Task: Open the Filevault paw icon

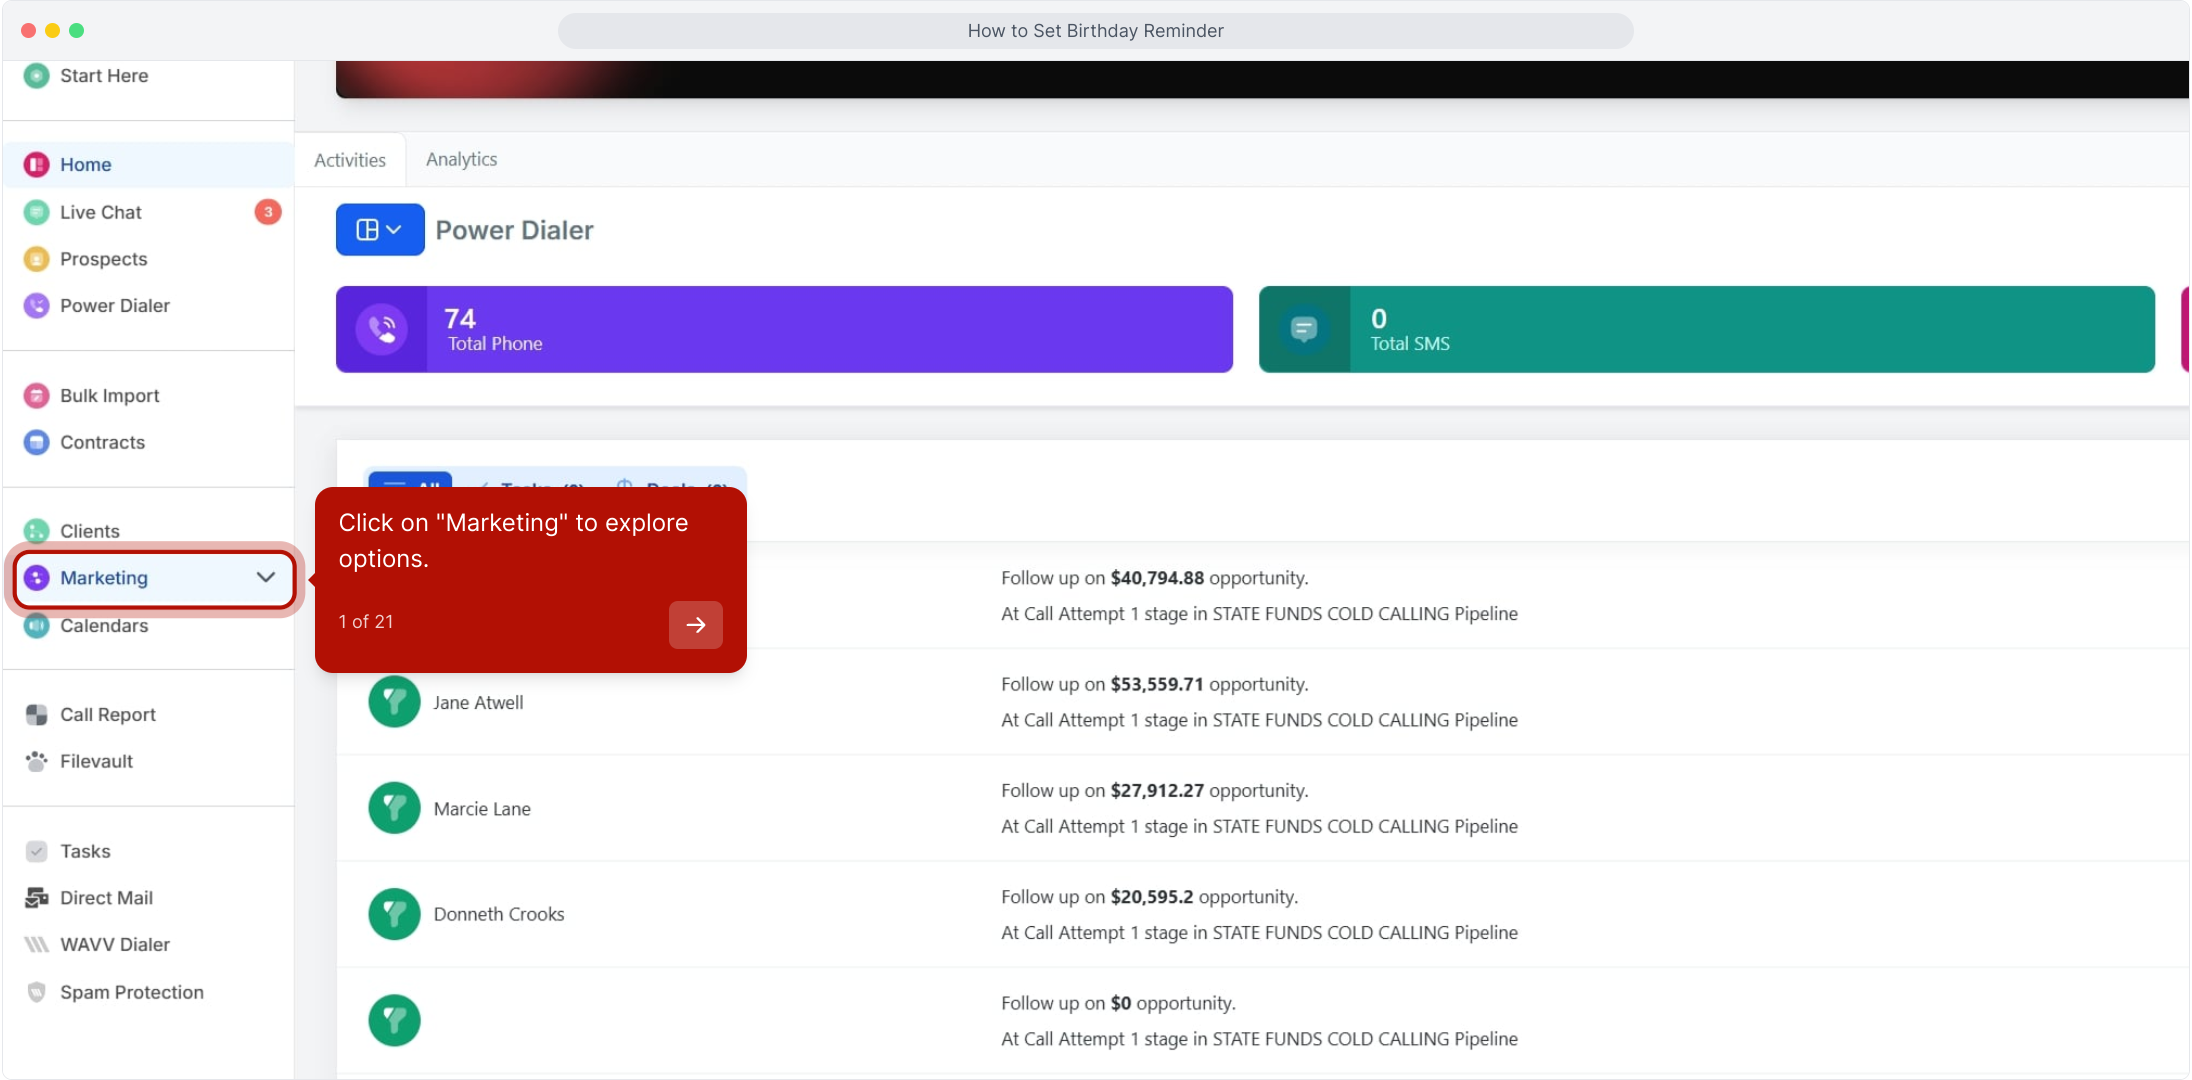Action: (36, 761)
